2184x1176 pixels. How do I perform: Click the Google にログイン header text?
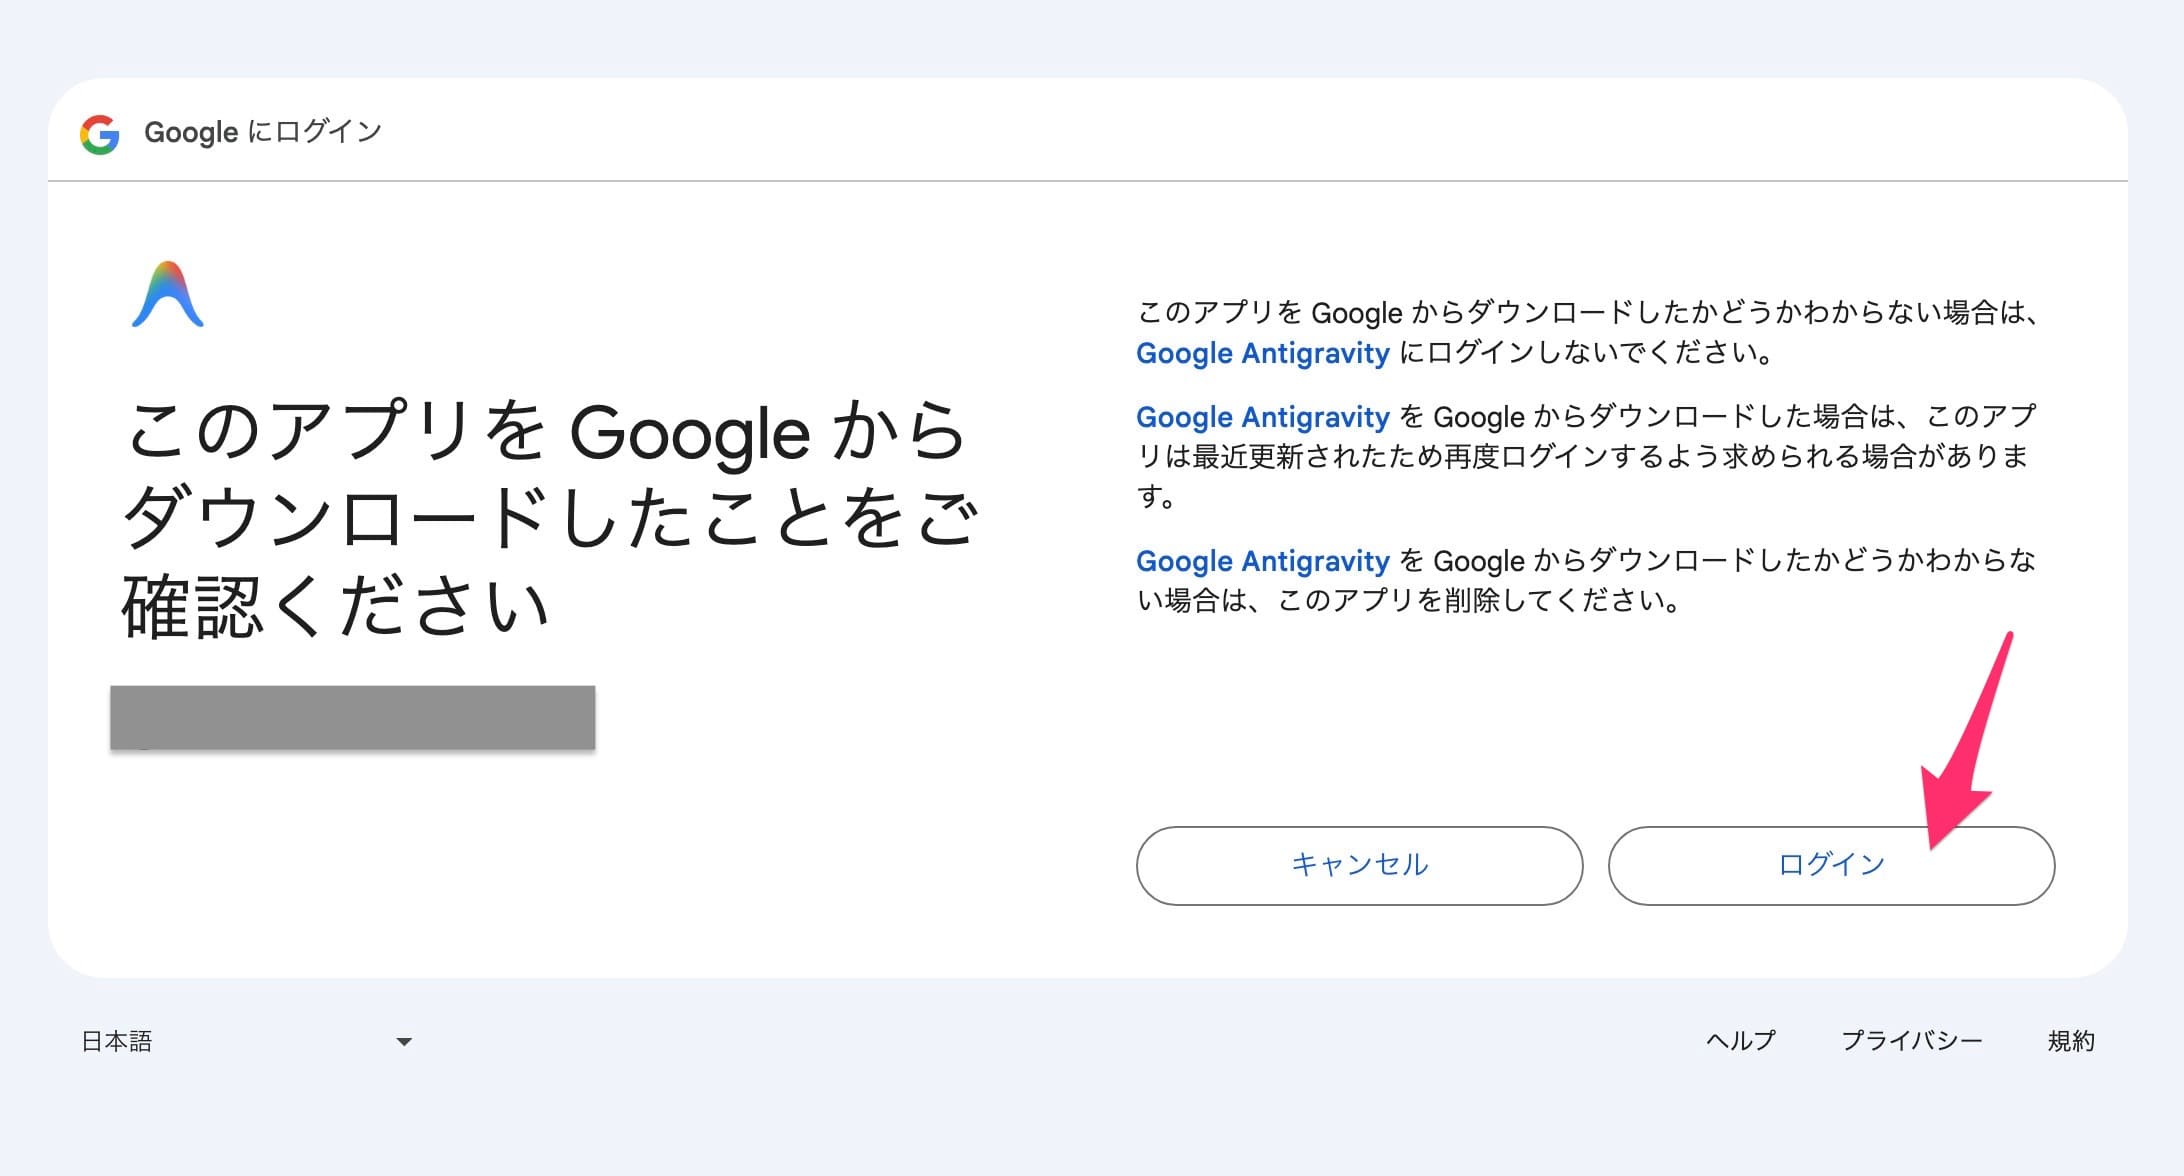263,131
